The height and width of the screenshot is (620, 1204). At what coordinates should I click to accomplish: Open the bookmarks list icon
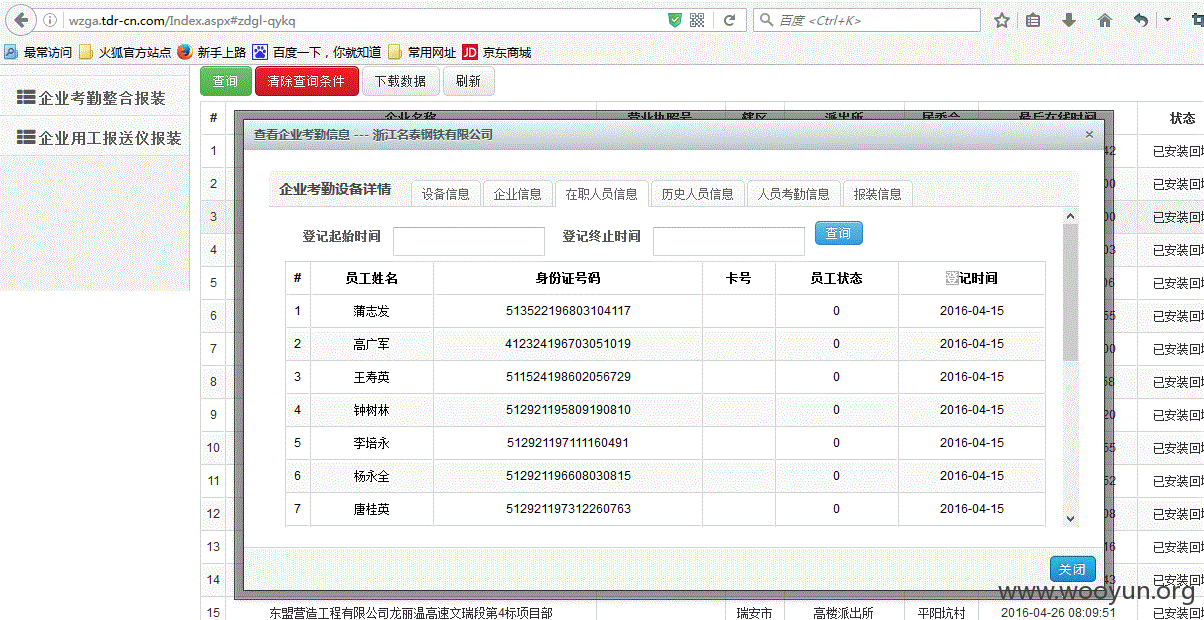point(1034,20)
